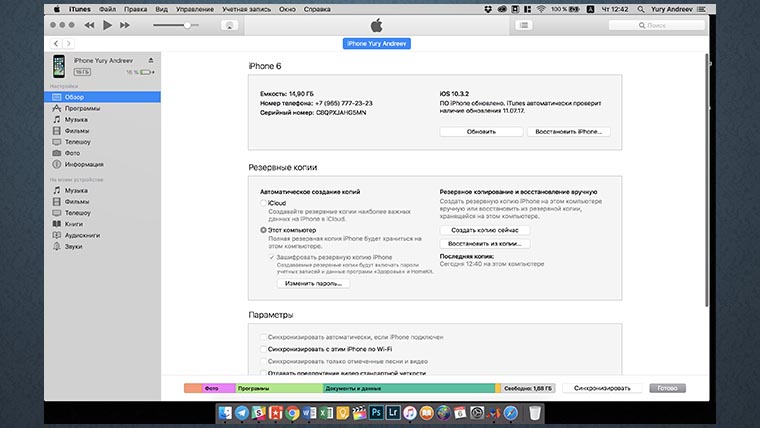Open the Учетная запись menu
The image size is (760, 428).
click(246, 9)
